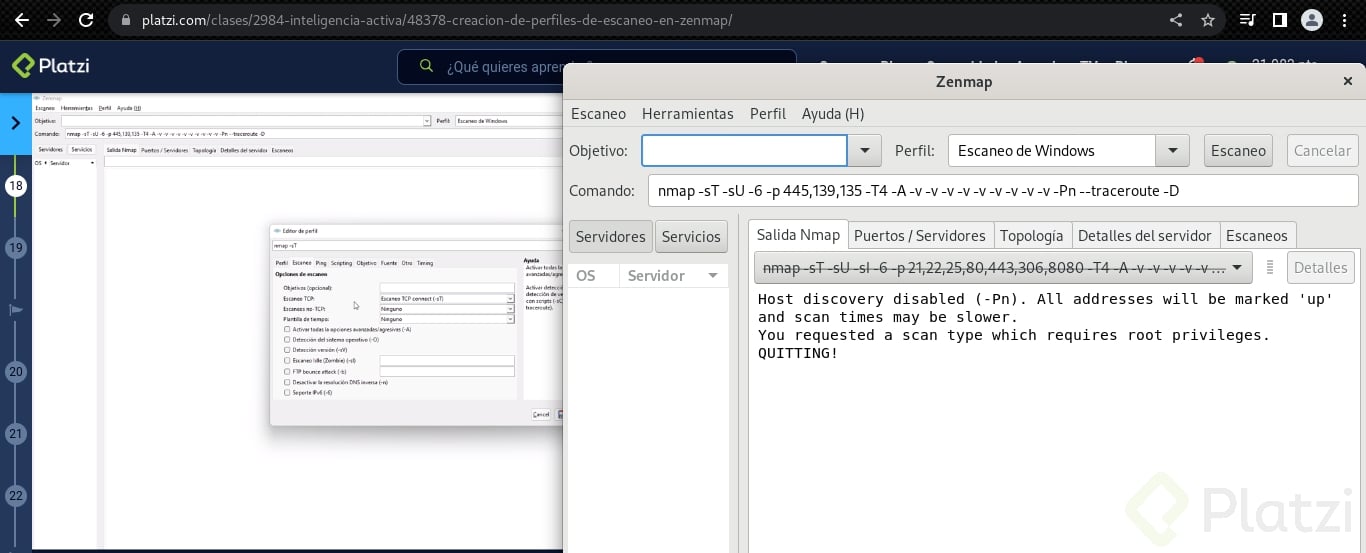Click Cancel in video's Editor de perfil
1366x553 pixels.
pyautogui.click(x=541, y=414)
